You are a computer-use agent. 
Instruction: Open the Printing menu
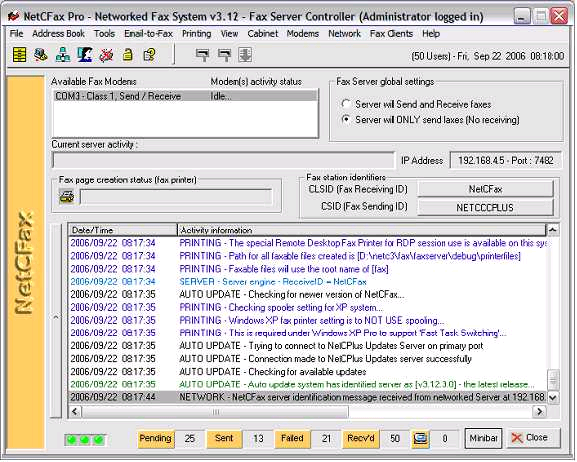(x=197, y=34)
